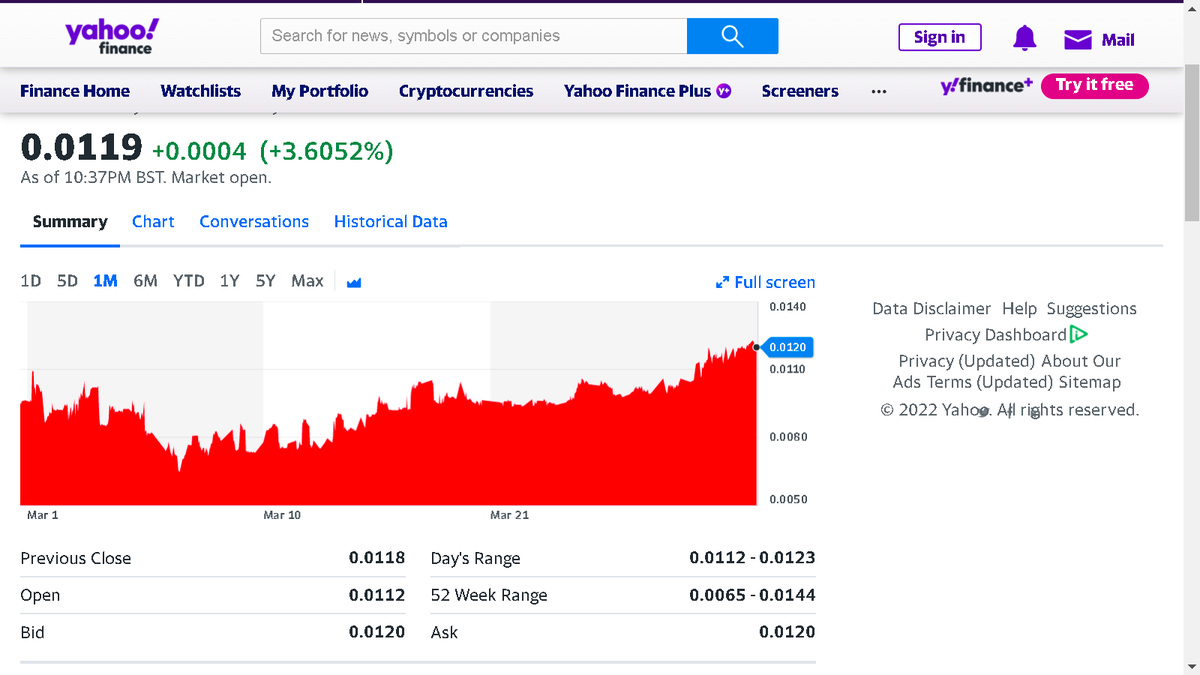Viewport: 1200px width, 675px height.
Task: Click the Data Disclaimer link
Action: [x=931, y=309]
